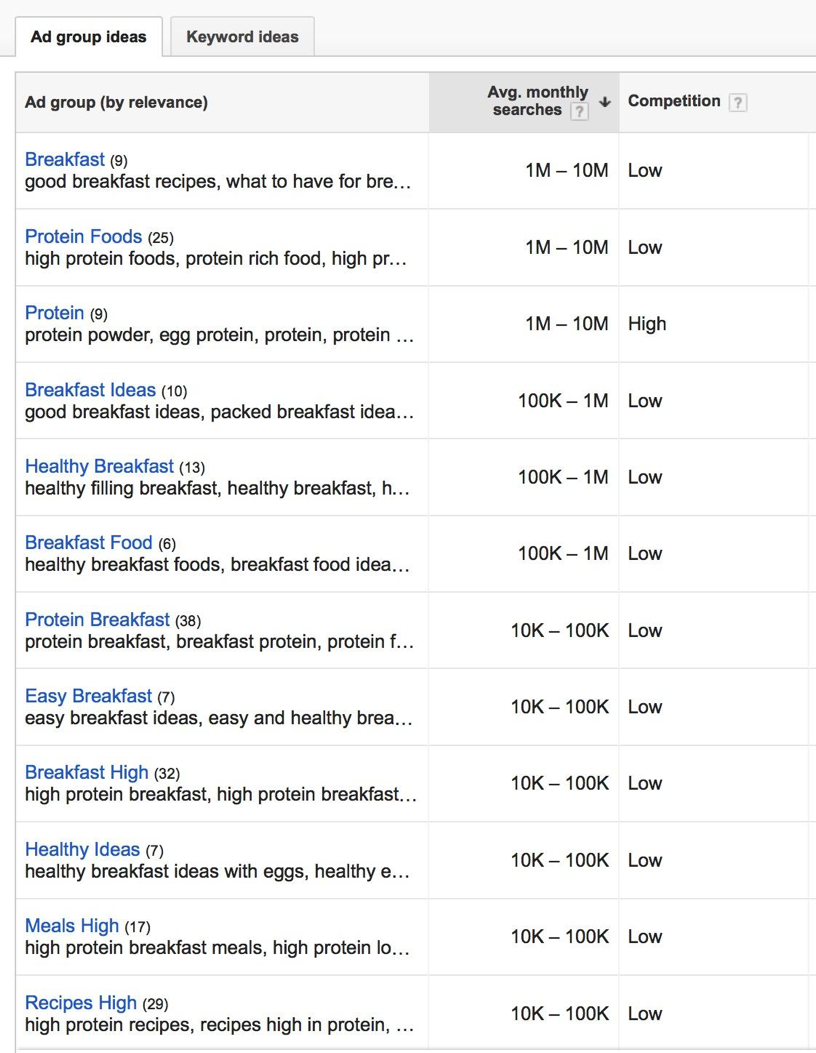
Task: Open the Breakfast ad group
Action: pyautogui.click(x=64, y=158)
